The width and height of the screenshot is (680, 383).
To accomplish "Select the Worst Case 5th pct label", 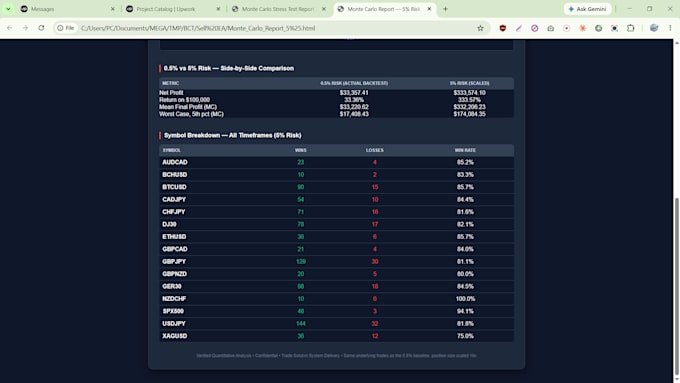I will point(191,114).
